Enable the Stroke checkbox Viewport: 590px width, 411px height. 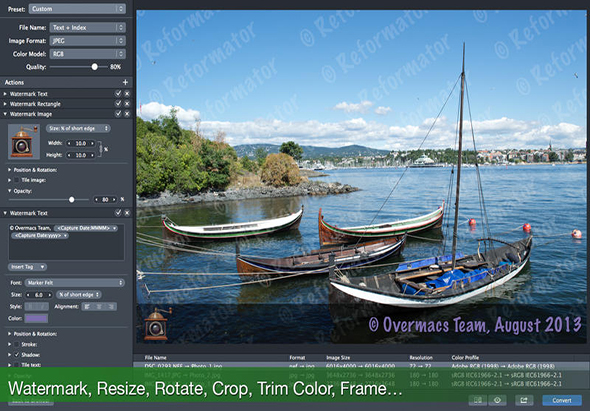(x=17, y=344)
